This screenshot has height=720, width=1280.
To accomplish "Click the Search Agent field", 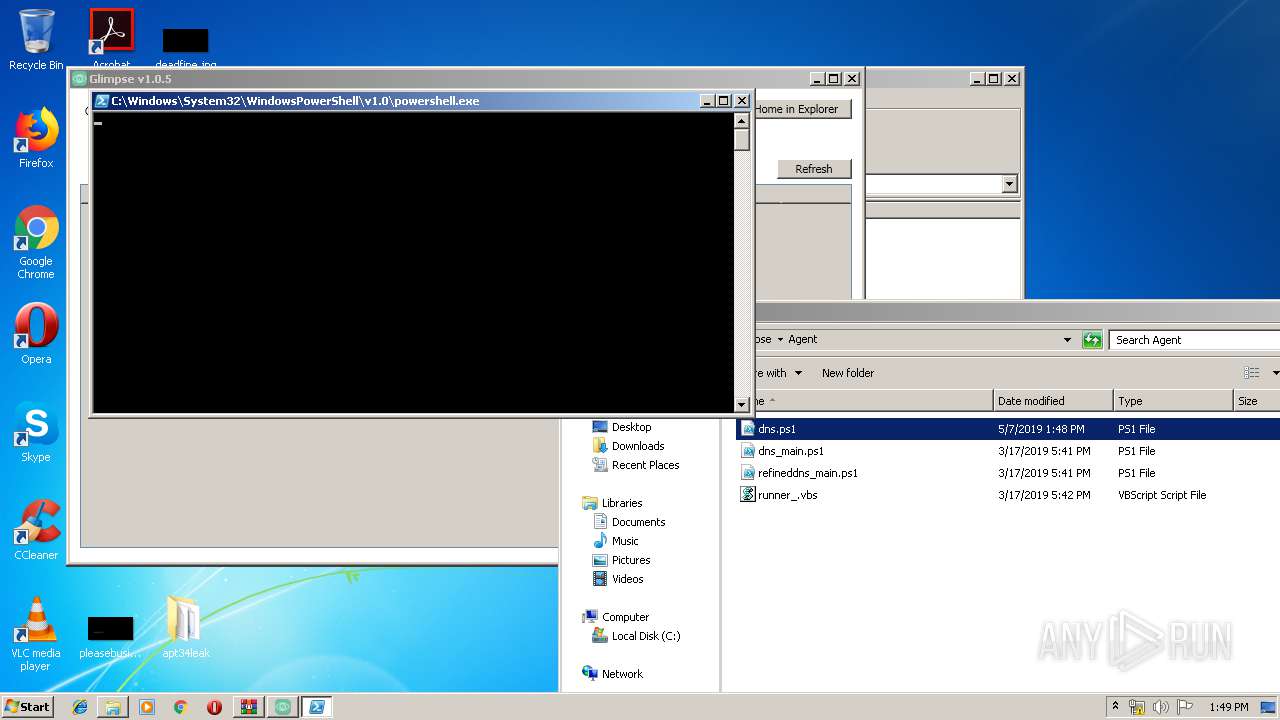I will [x=1194, y=340].
